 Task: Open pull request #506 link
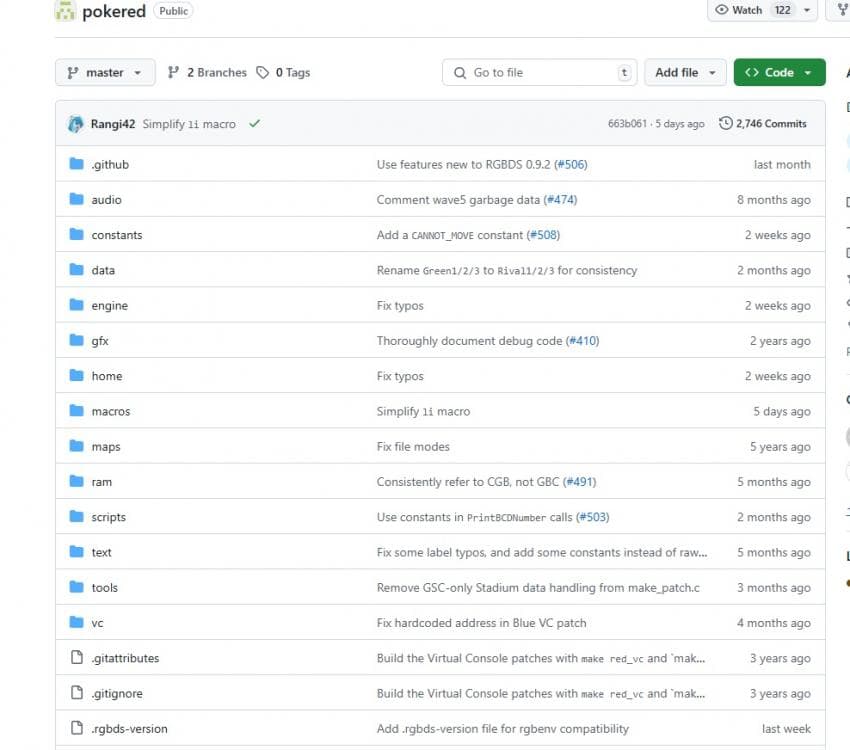point(570,165)
